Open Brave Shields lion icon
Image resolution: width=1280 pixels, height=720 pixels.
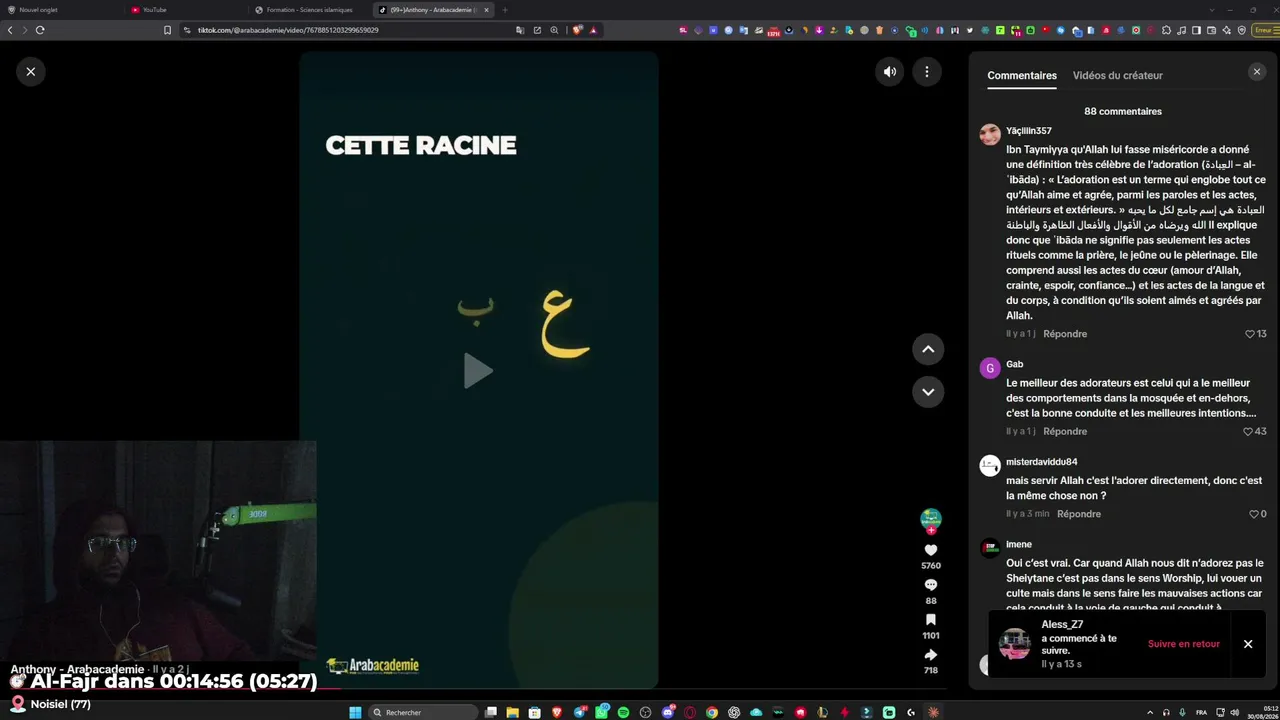point(577,30)
